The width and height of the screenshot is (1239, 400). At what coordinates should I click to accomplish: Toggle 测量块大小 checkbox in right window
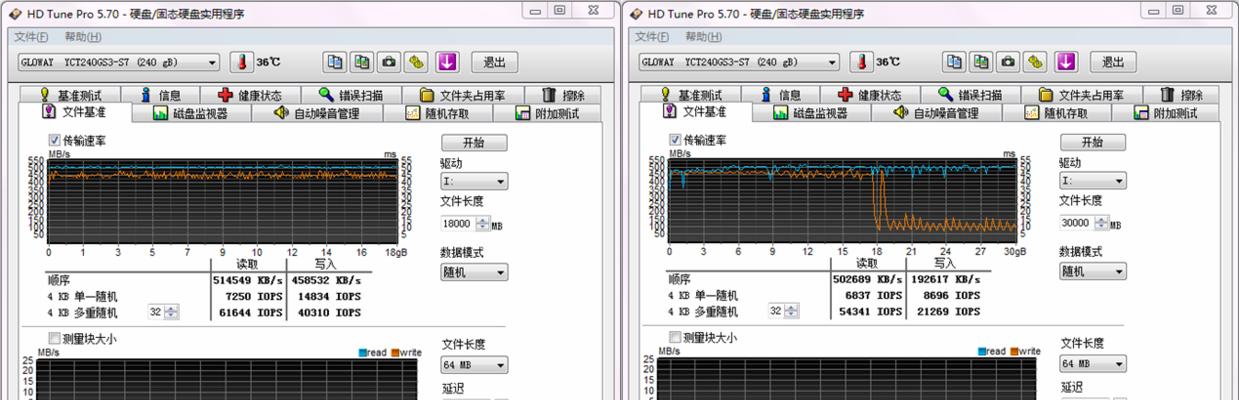(674, 338)
